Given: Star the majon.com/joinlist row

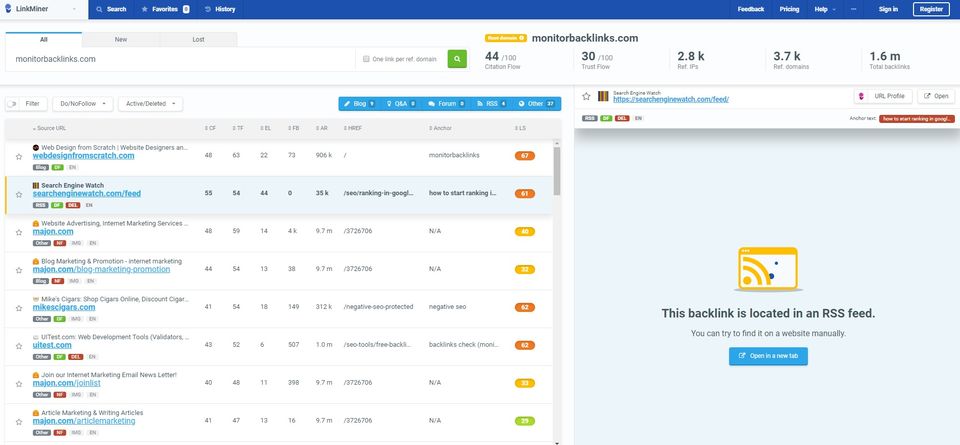Looking at the screenshot, I should [x=19, y=384].
